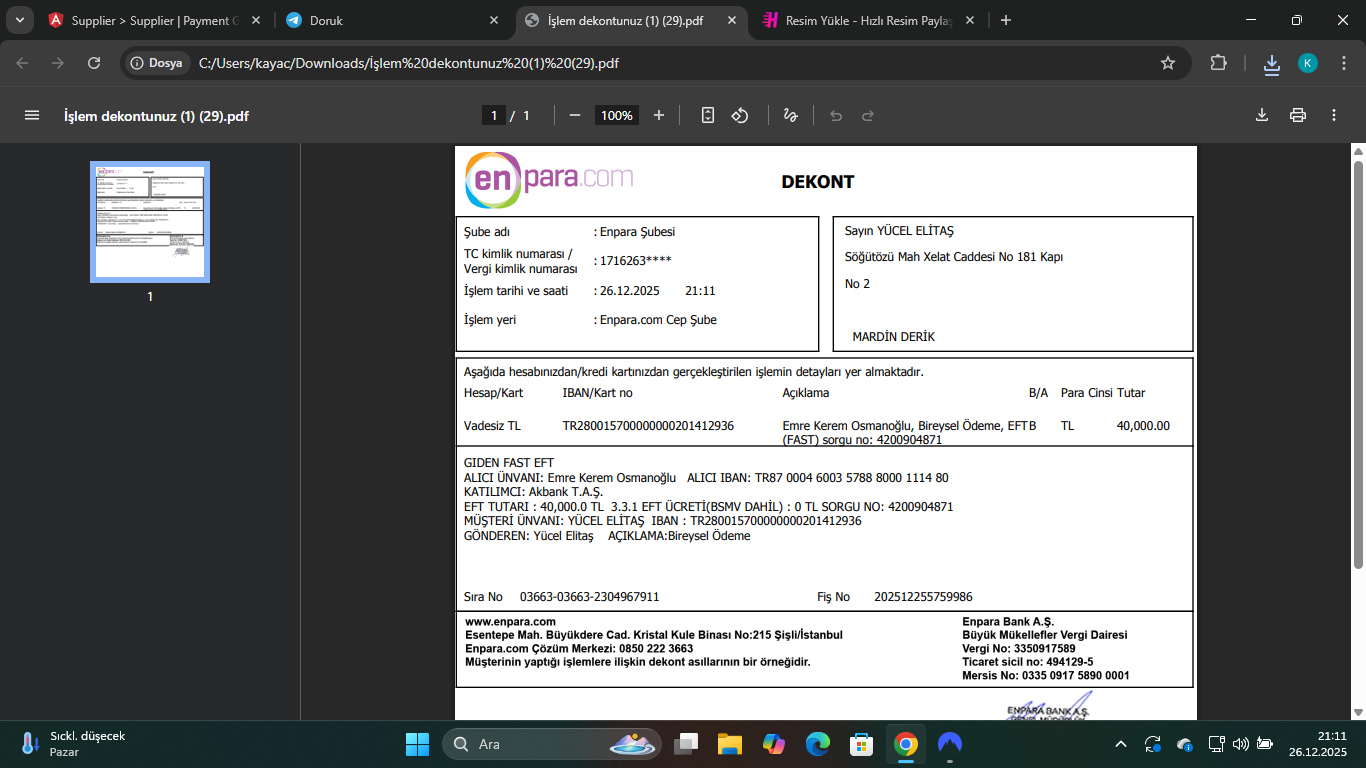Click the fit to page icon

click(708, 115)
